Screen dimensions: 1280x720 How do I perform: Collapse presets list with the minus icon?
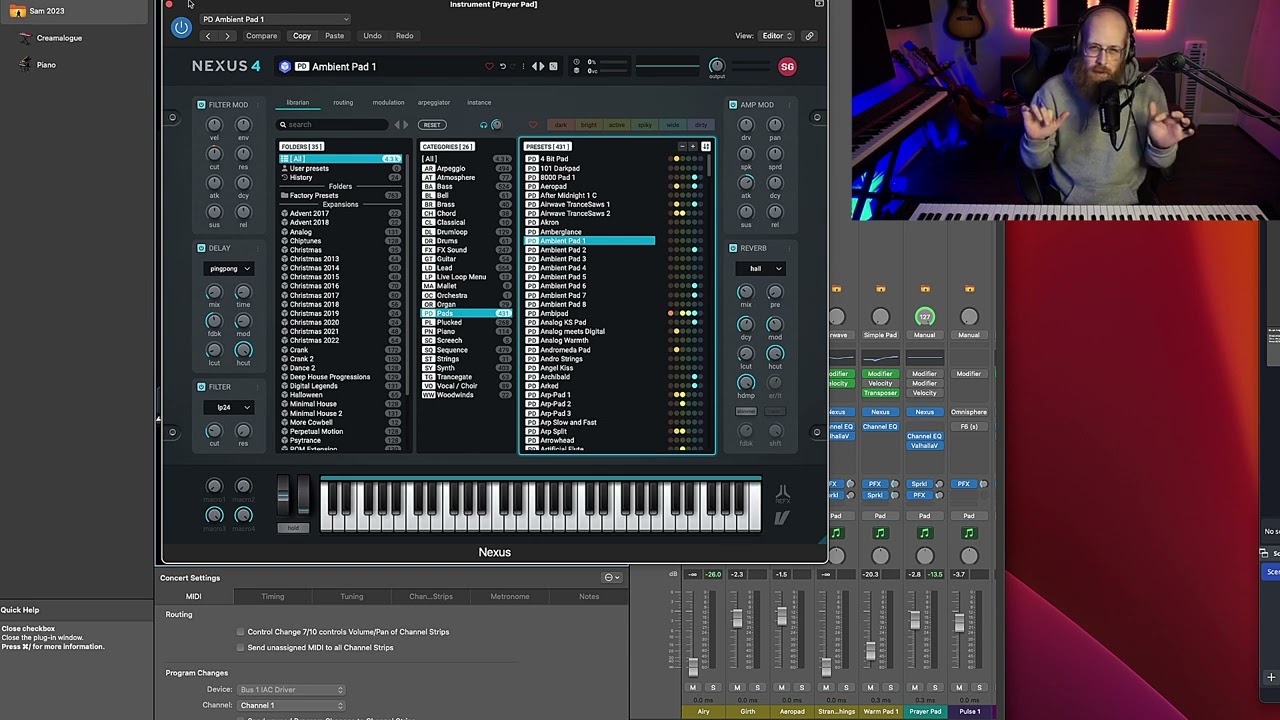pyautogui.click(x=682, y=147)
